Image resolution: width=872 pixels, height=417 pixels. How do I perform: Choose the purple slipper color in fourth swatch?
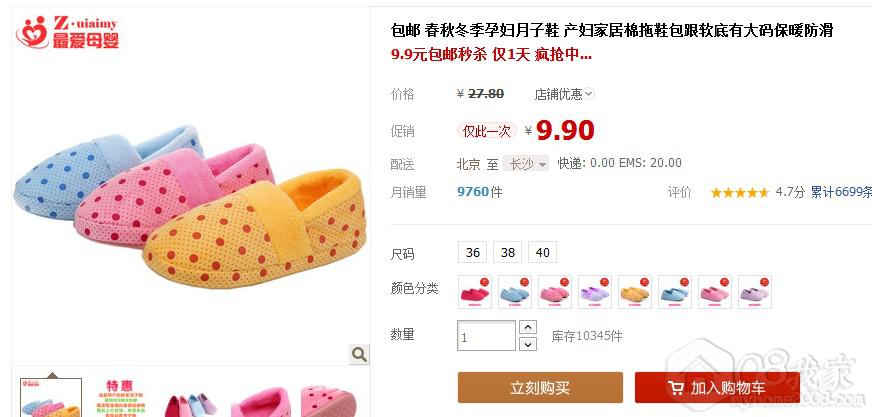click(595, 292)
